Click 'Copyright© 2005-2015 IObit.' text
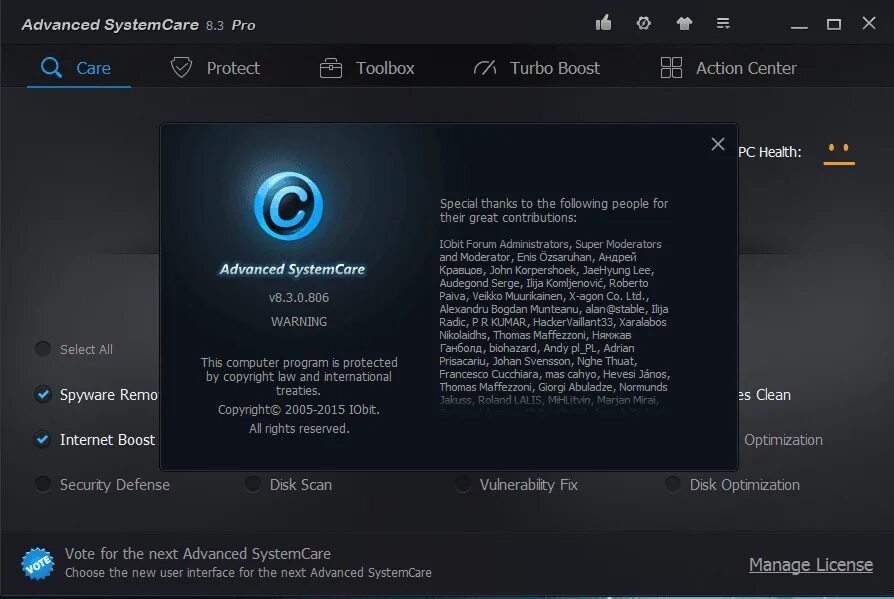The width and height of the screenshot is (894, 599). [299, 410]
